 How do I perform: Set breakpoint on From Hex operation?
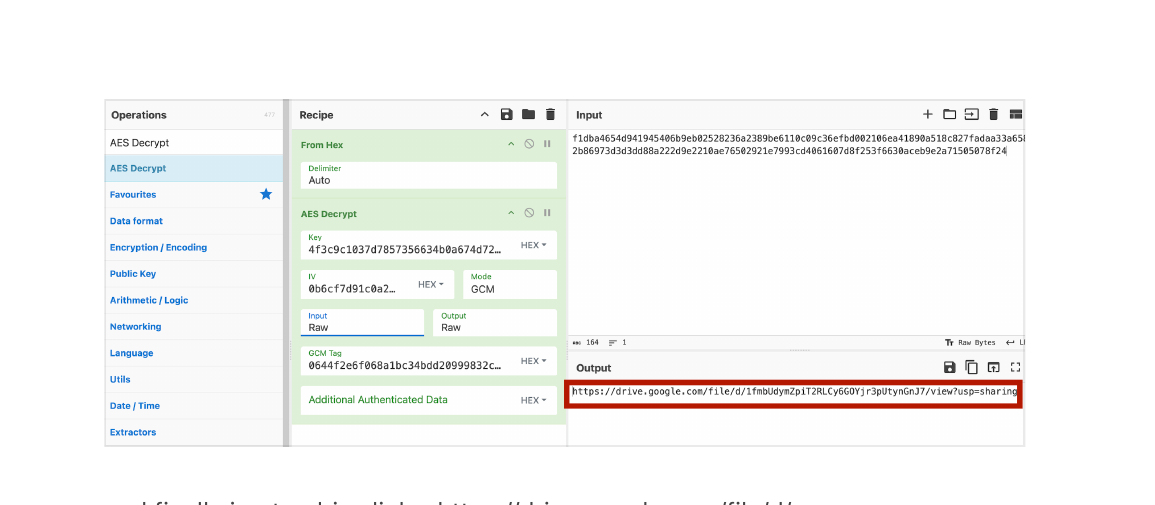tap(547, 144)
